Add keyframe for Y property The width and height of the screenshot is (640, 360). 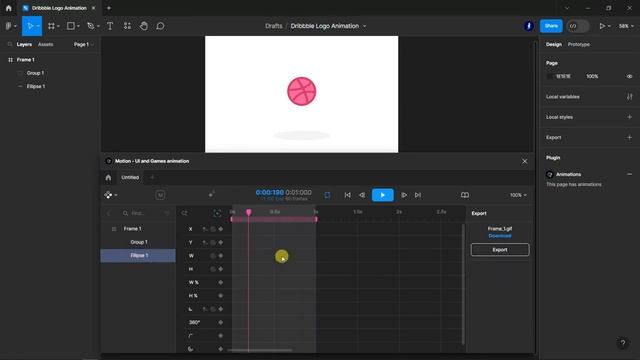[x=221, y=242]
